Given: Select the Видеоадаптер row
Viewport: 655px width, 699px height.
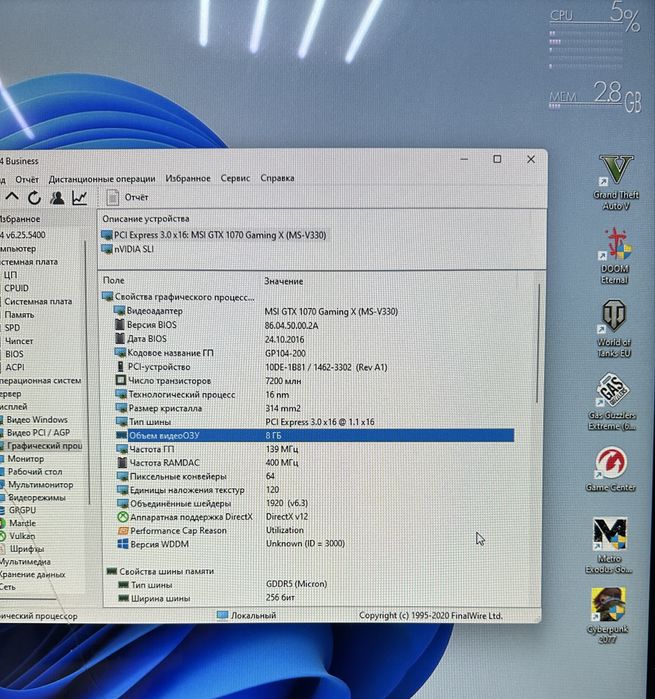Looking at the screenshot, I should coord(312,311).
